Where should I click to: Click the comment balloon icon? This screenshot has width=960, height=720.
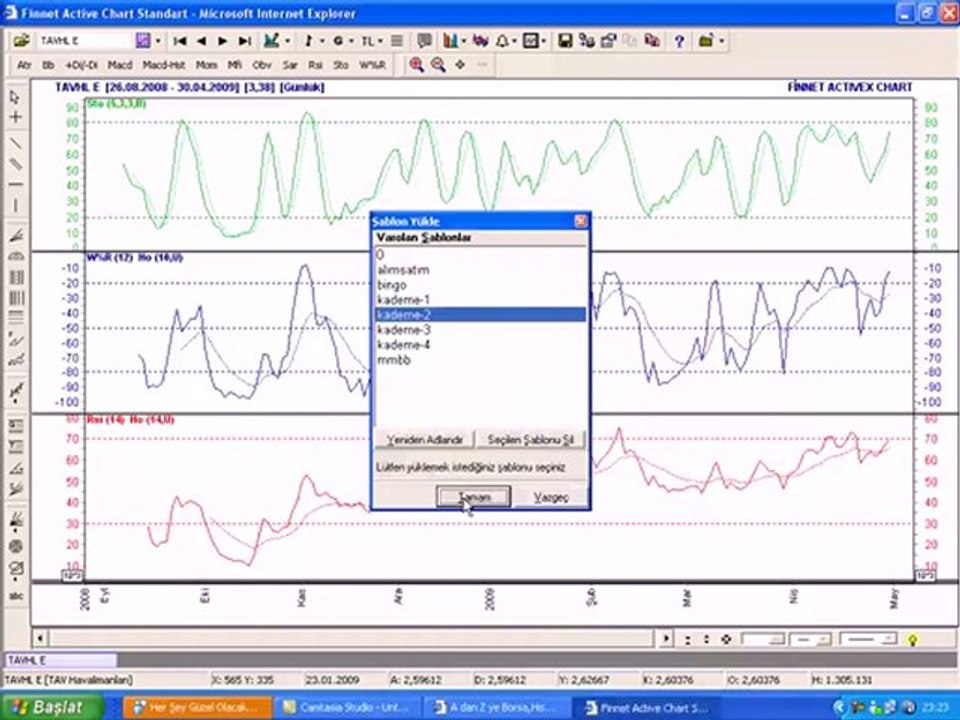[424, 41]
